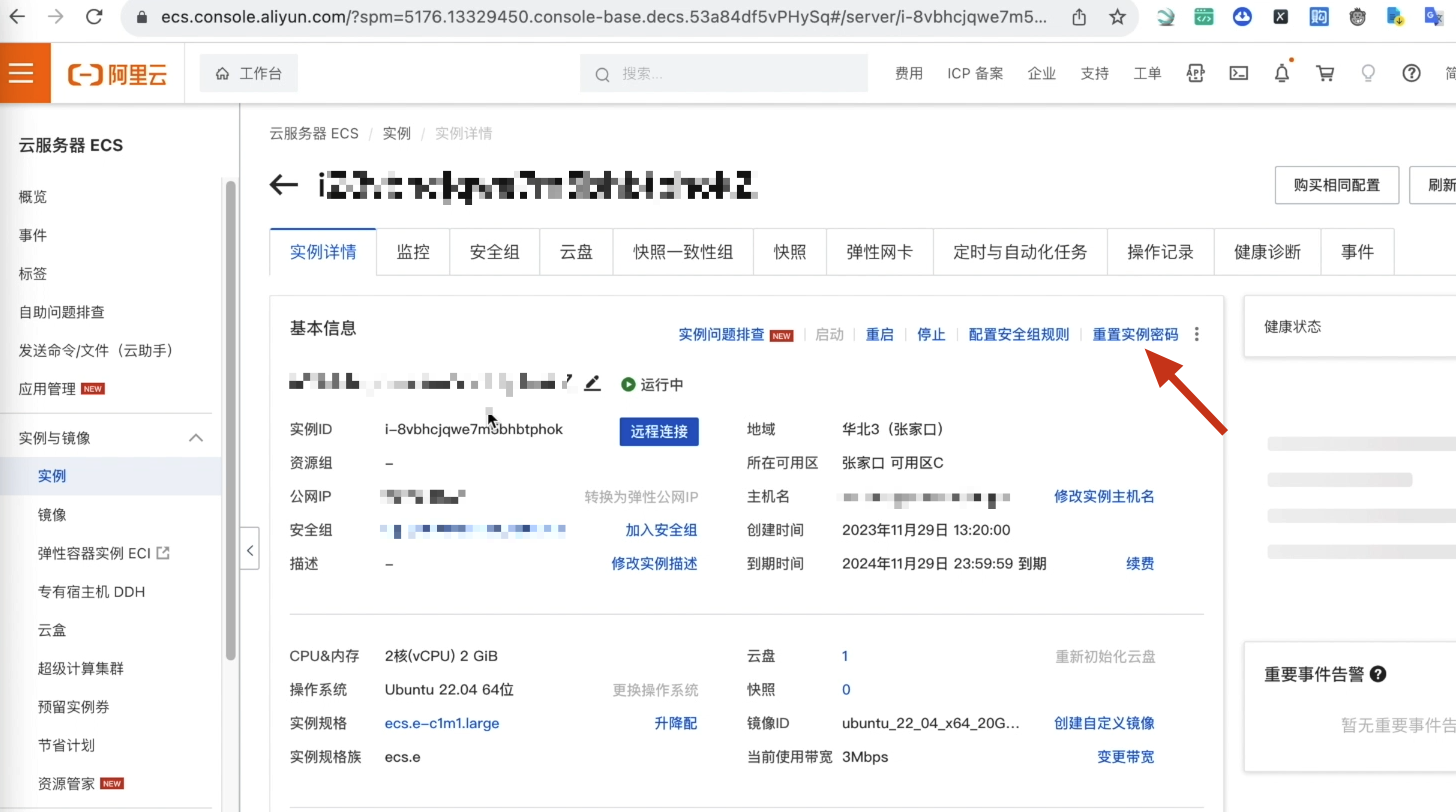Switch to the 监控 tab
Image resolution: width=1456 pixels, height=812 pixels.
pyautogui.click(x=413, y=252)
